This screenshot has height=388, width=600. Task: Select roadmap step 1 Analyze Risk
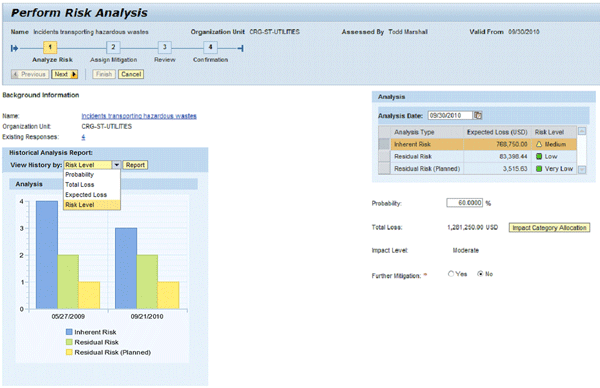(50, 47)
